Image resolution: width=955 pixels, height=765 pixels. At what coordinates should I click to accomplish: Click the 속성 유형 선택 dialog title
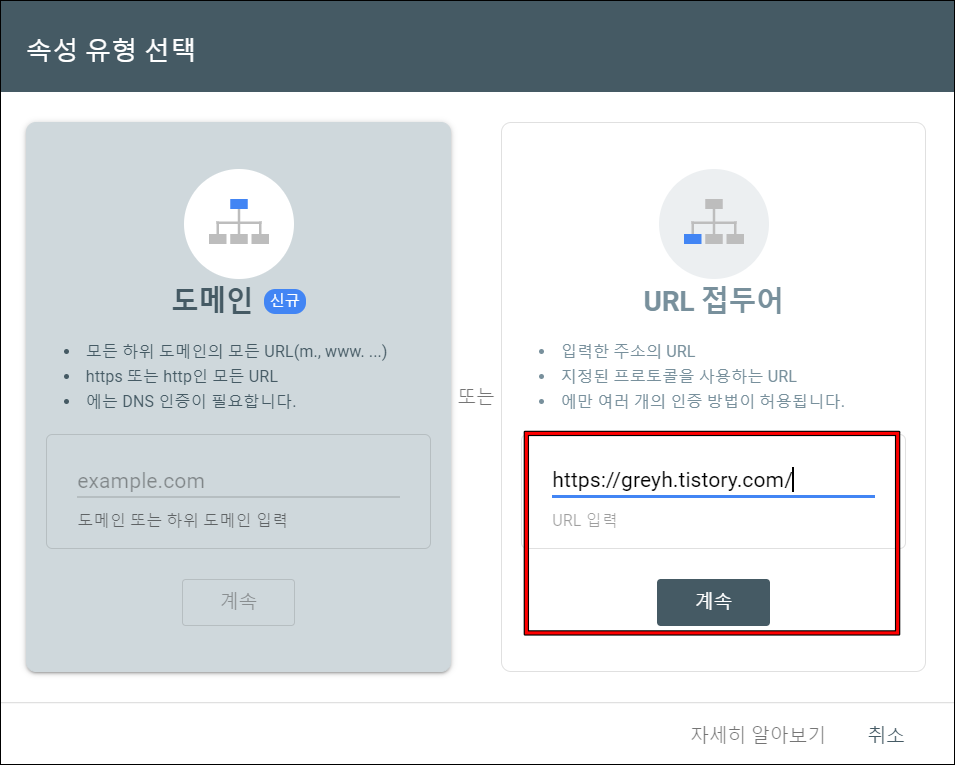click(x=111, y=49)
